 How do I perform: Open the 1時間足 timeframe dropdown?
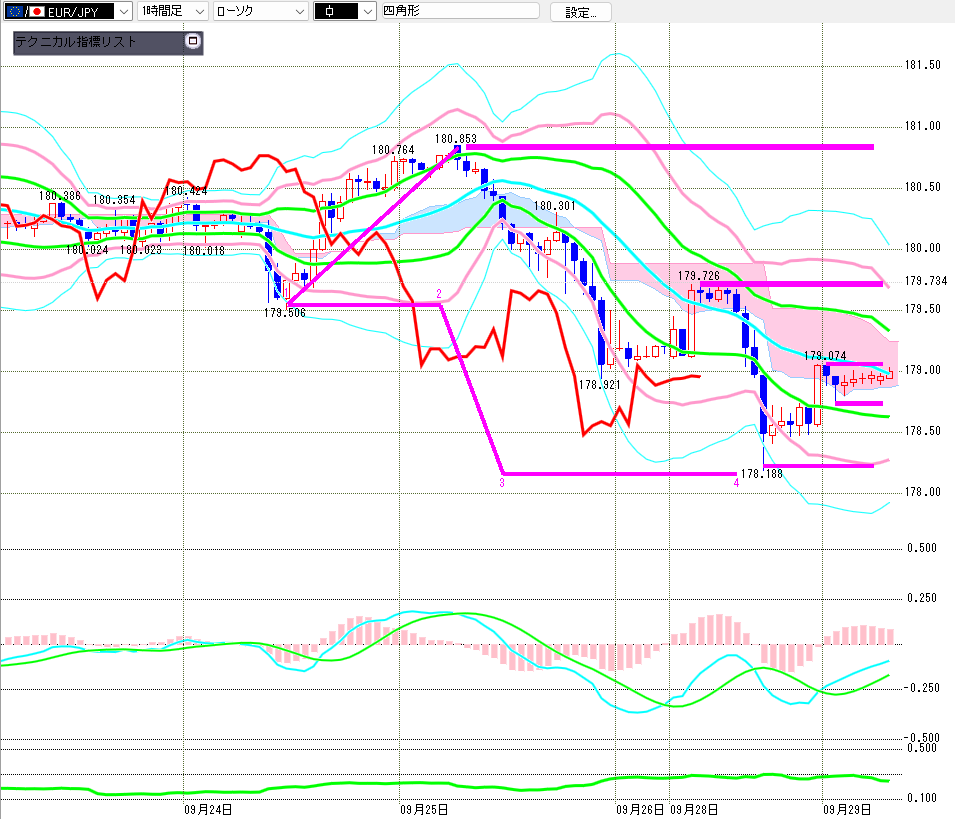click(x=172, y=12)
